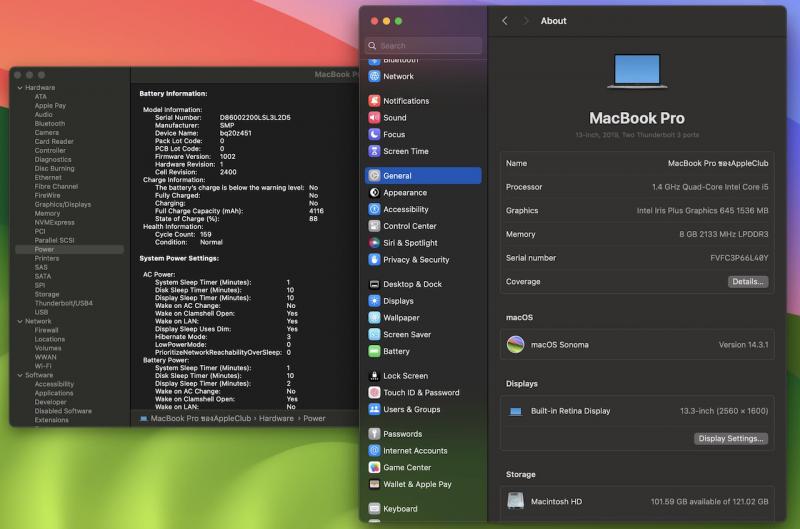This screenshot has height=529, width=800.
Task: Open the Control Center icon
Action: pyautogui.click(x=374, y=226)
